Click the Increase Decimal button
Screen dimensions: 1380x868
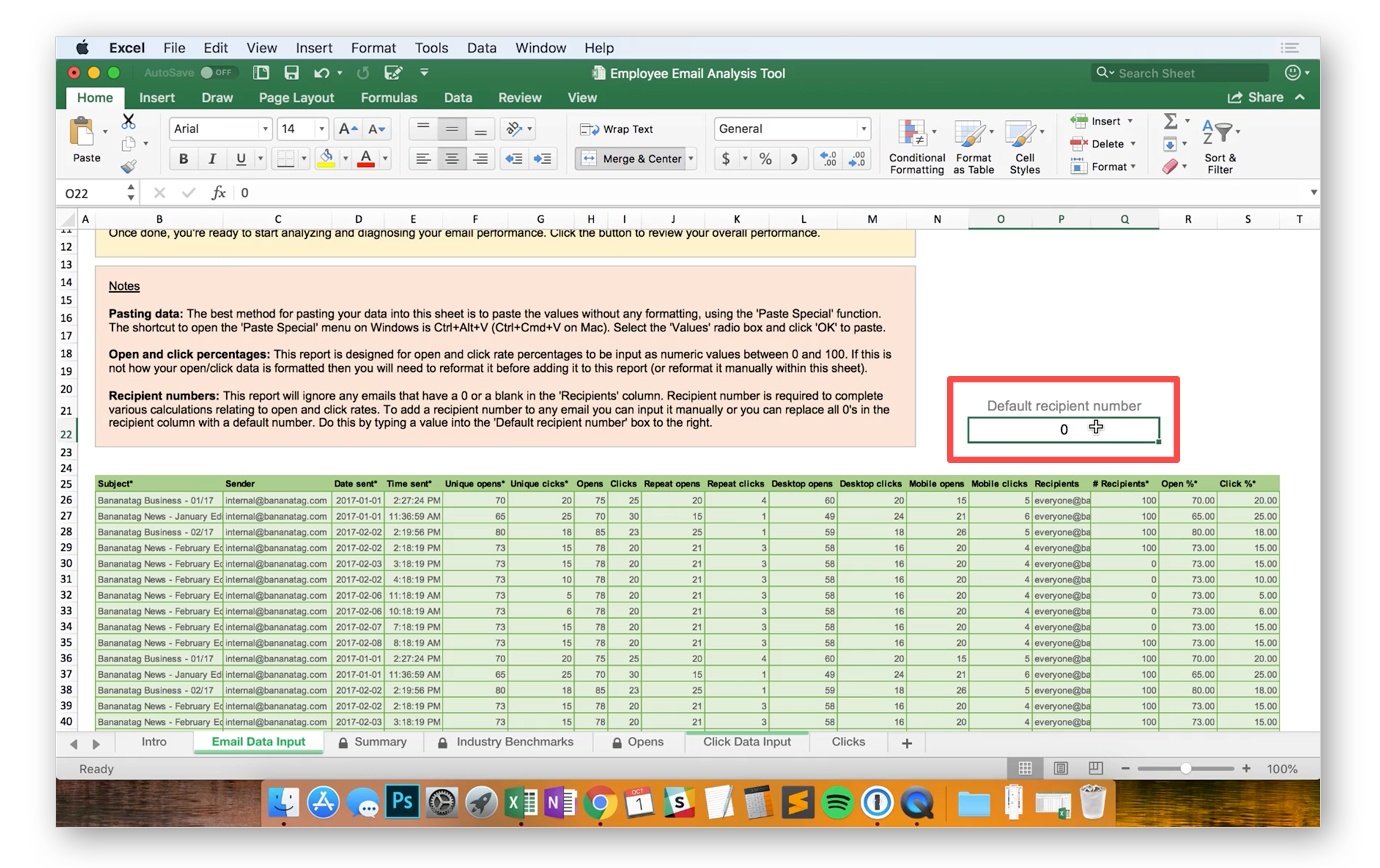pos(827,159)
